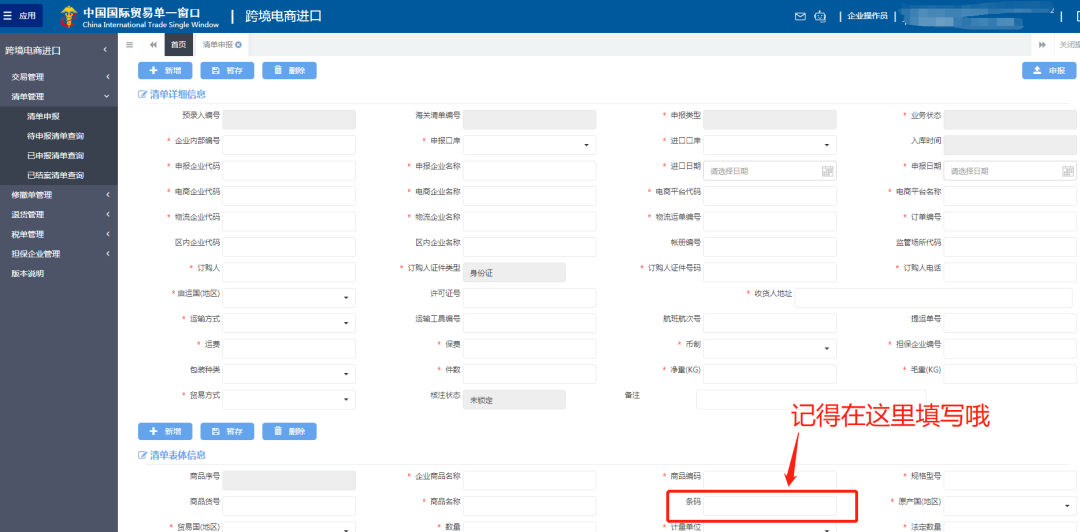Open the 申报口岸 dropdown

click(x=530, y=145)
